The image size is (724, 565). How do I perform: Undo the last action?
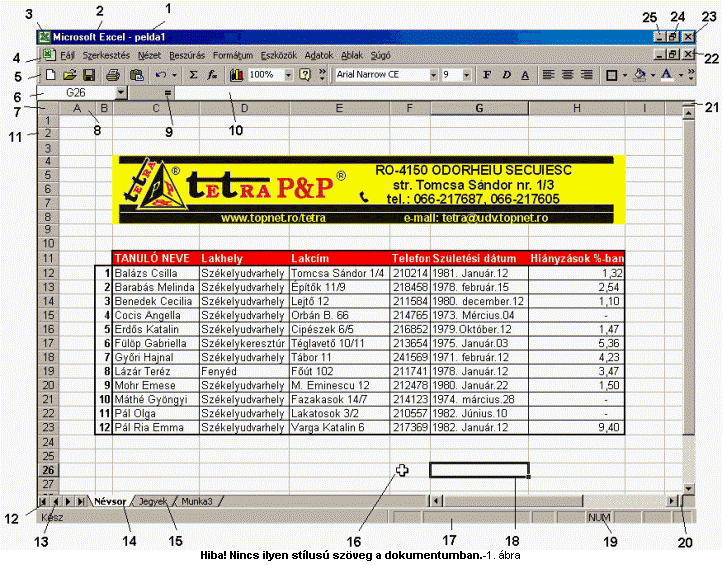click(x=161, y=75)
